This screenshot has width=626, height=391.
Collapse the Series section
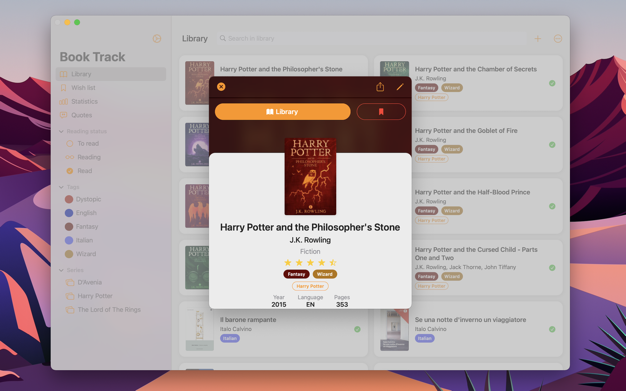tap(61, 270)
